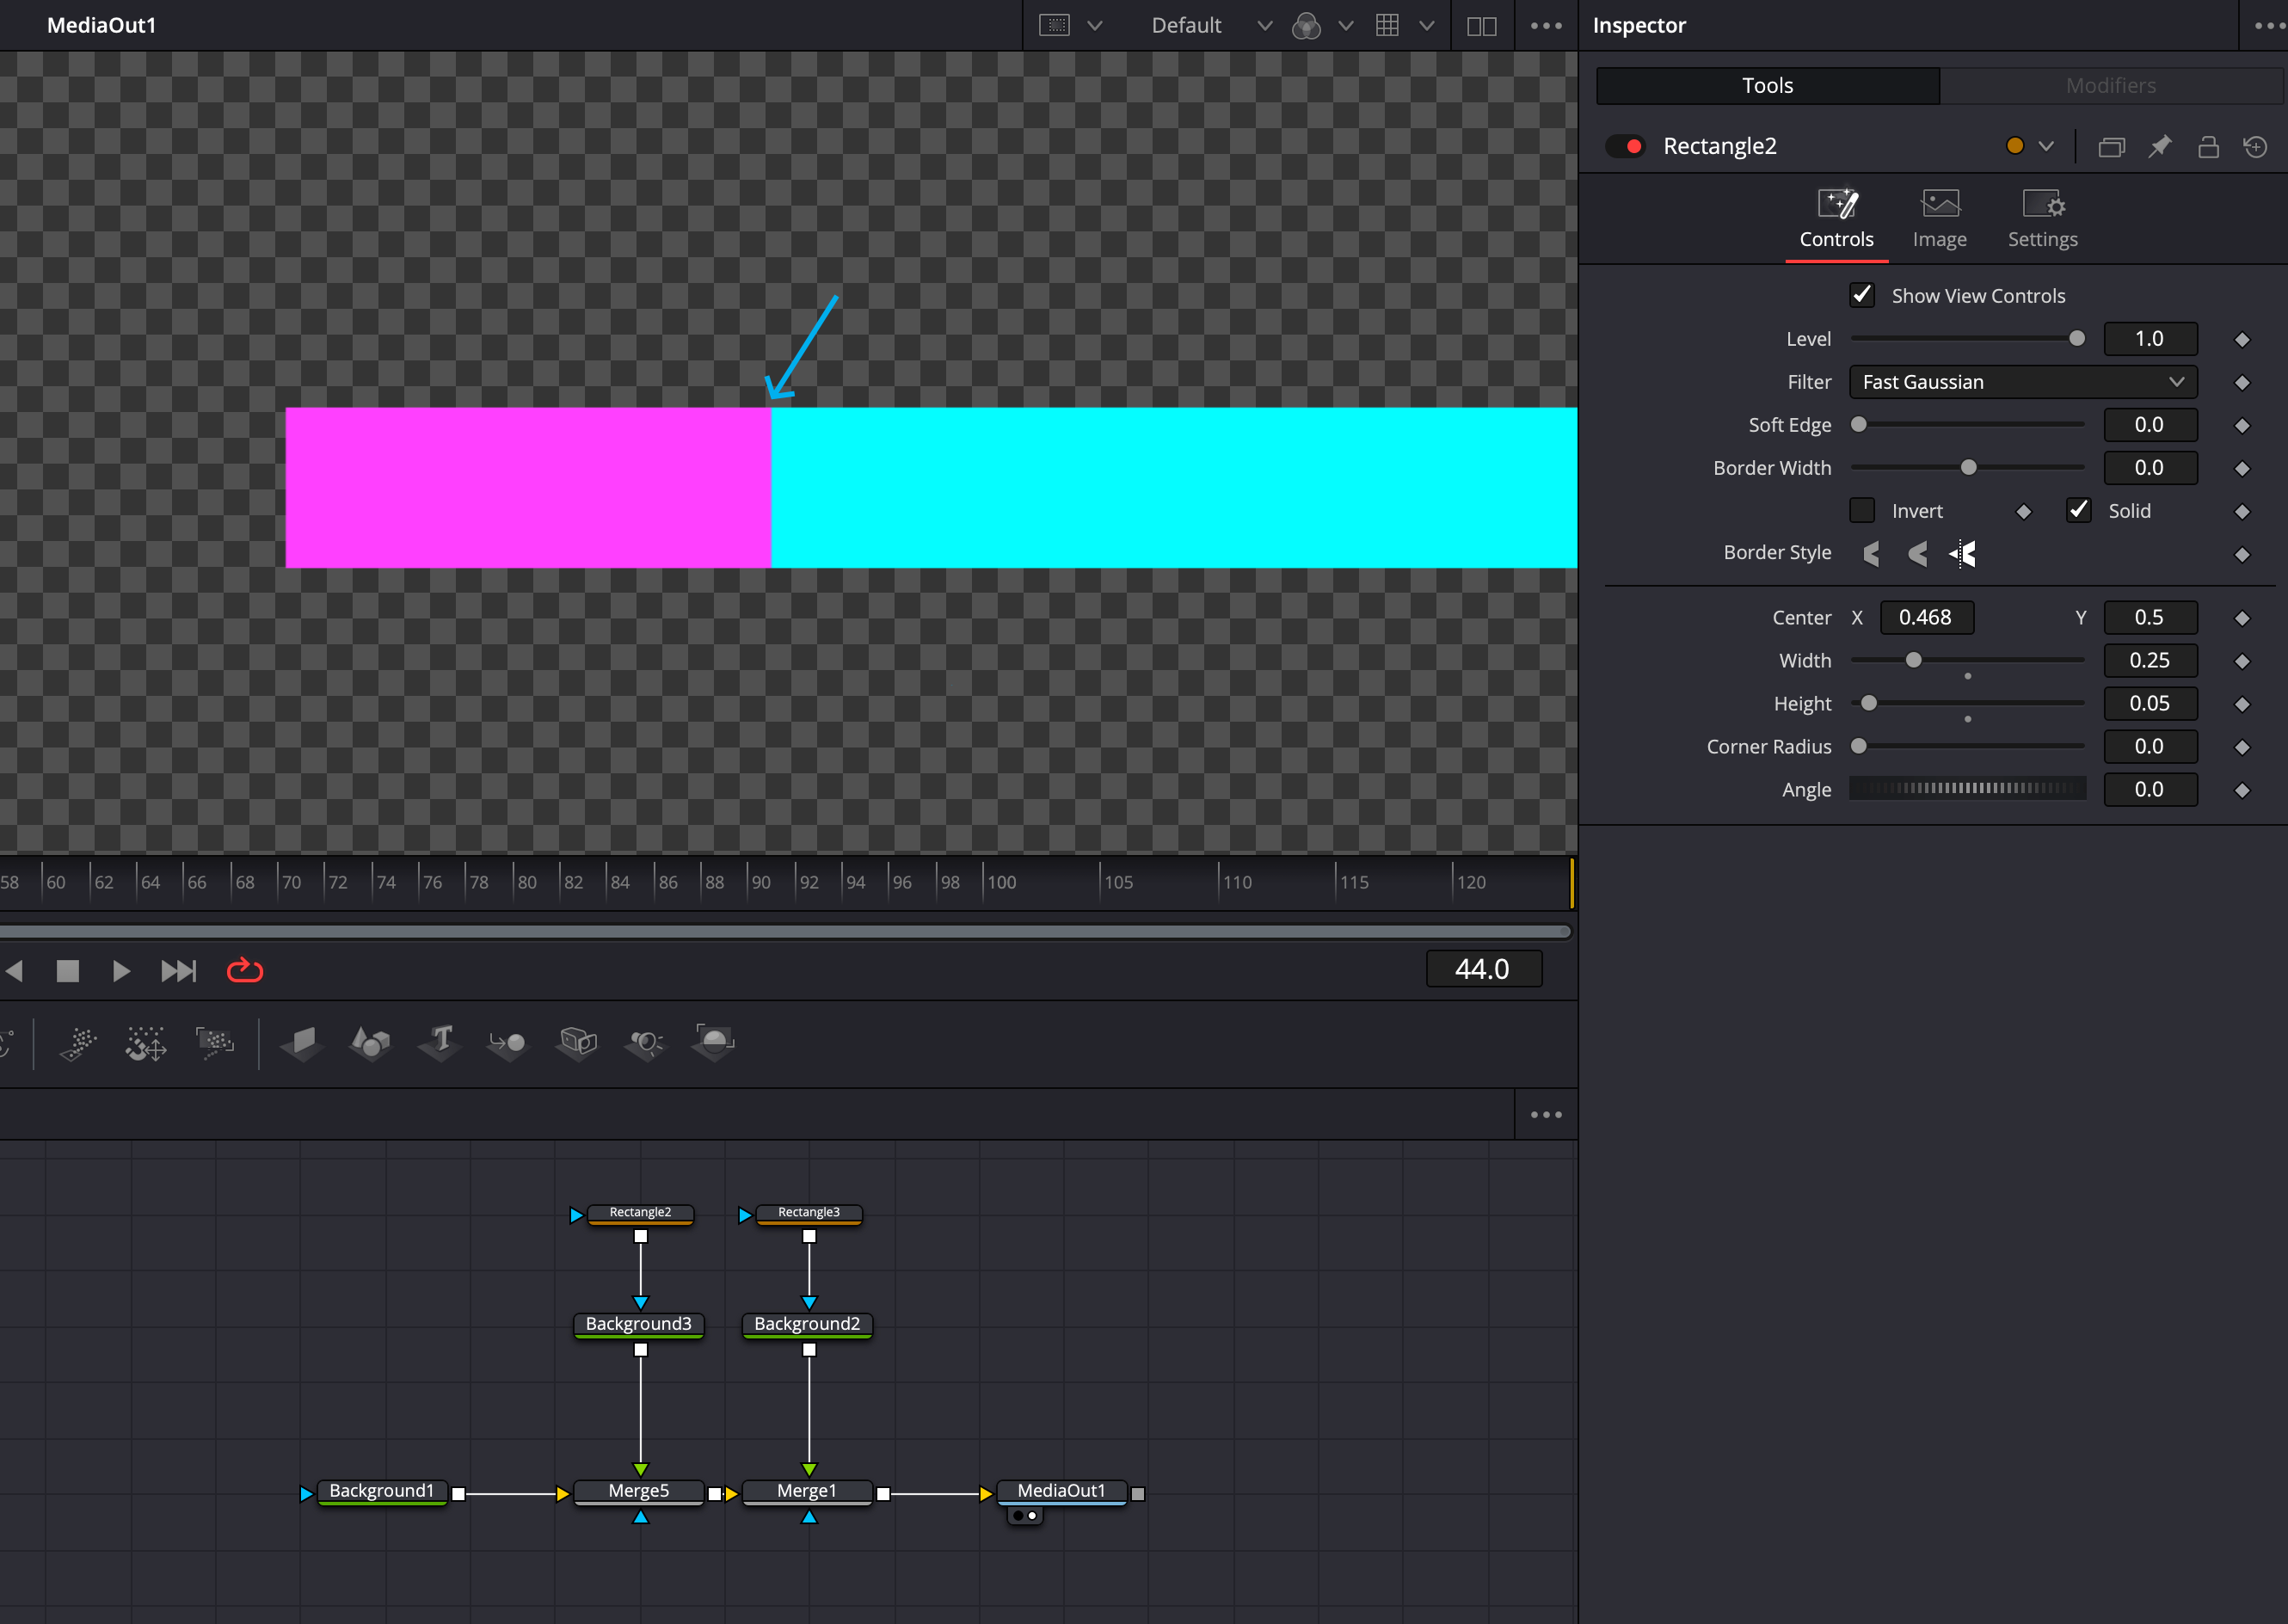Open the Inspector options three-dot menu
This screenshot has height=1624, width=2288.
pyautogui.click(x=2268, y=26)
